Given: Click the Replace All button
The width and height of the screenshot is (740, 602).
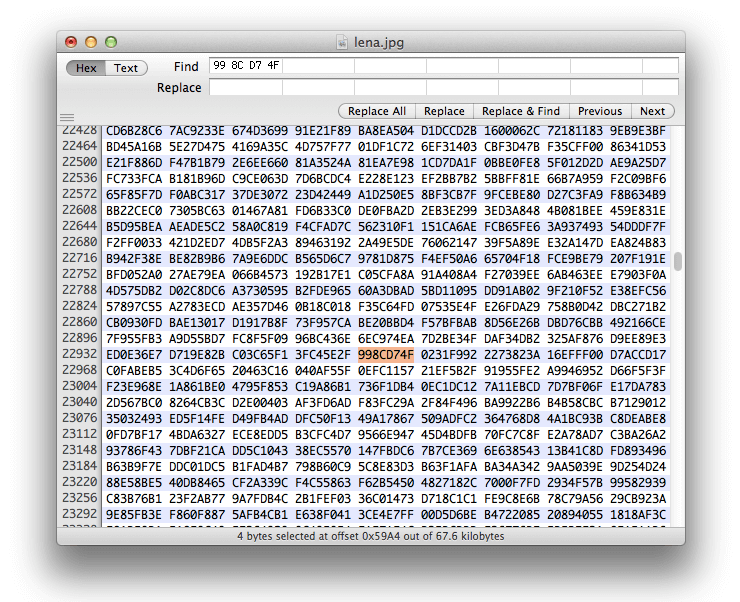Looking at the screenshot, I should (x=377, y=111).
